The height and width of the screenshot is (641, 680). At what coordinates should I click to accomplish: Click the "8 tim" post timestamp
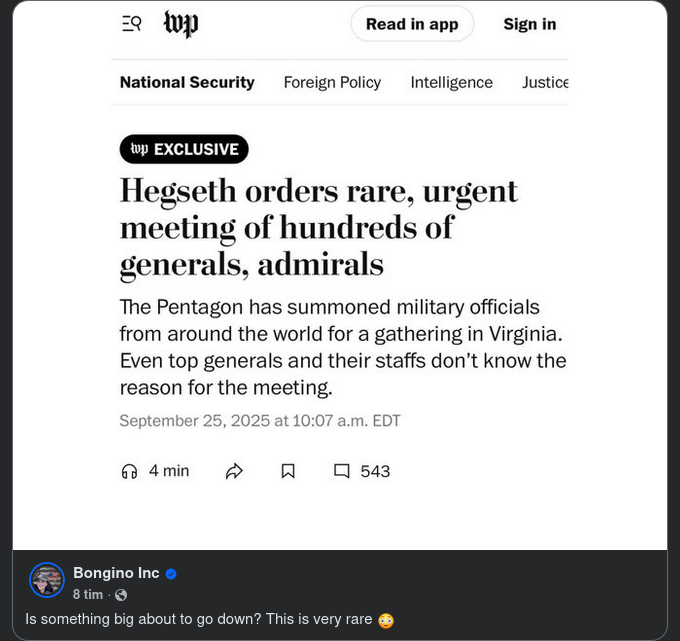[x=88, y=595]
